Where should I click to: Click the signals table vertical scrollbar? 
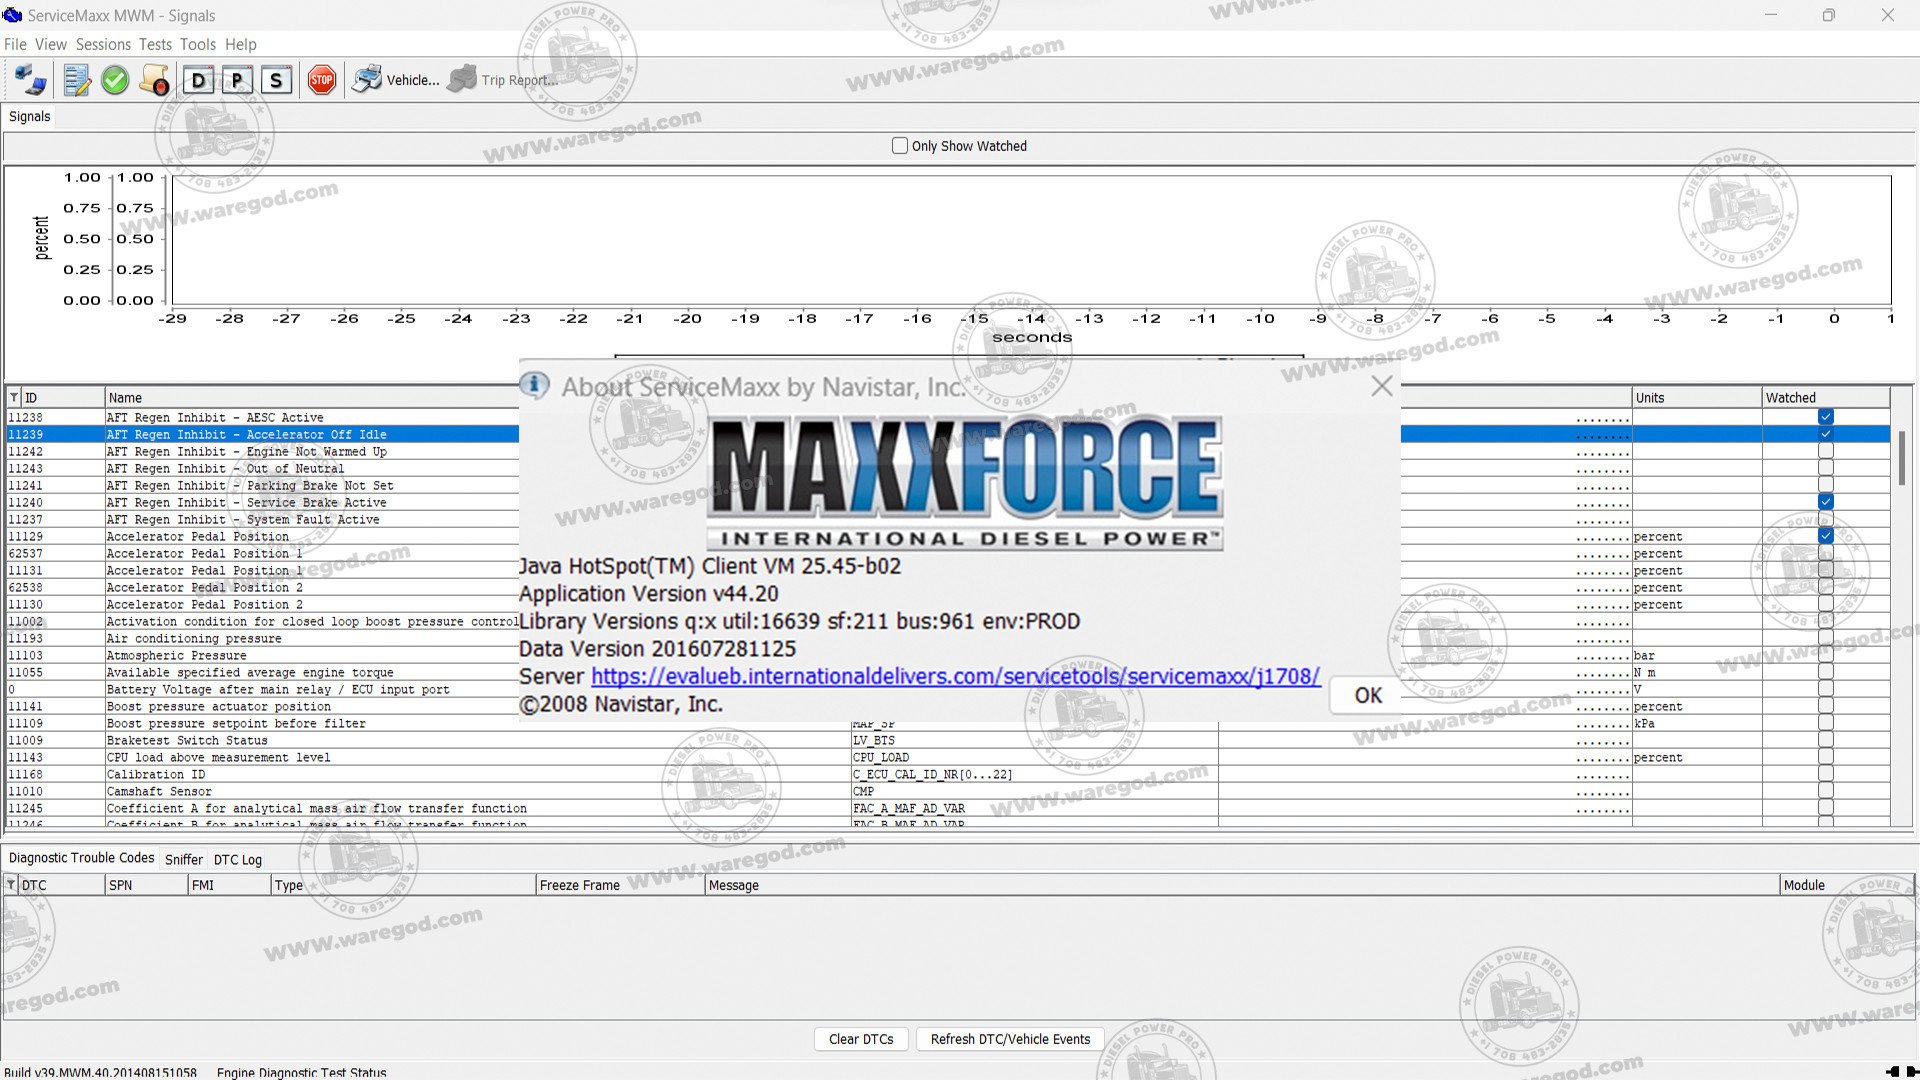coord(1901,460)
